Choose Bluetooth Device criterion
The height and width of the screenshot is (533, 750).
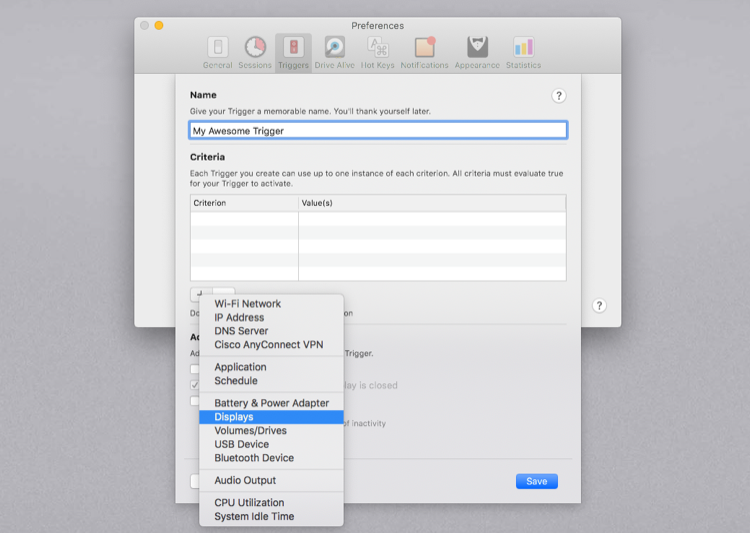tap(271, 458)
